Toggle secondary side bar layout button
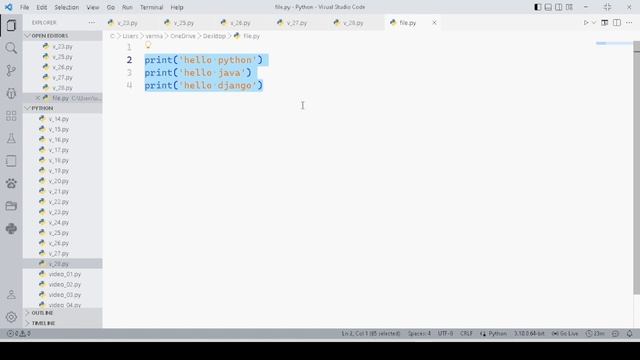The width and height of the screenshot is (640, 360). click(x=558, y=7)
